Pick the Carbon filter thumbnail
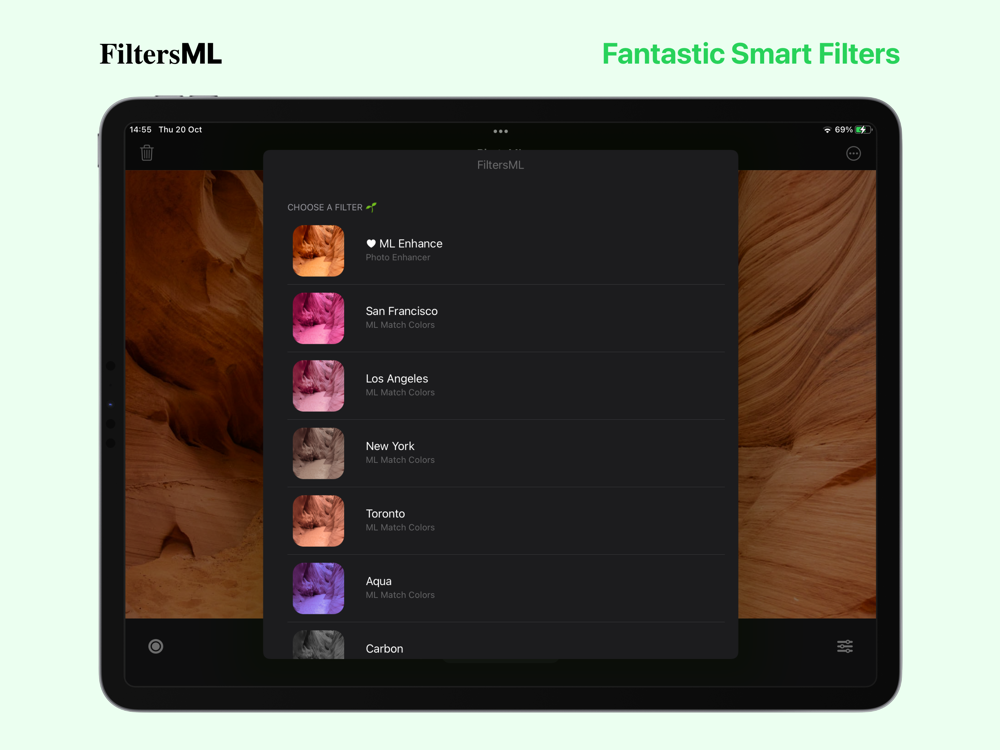 318,645
